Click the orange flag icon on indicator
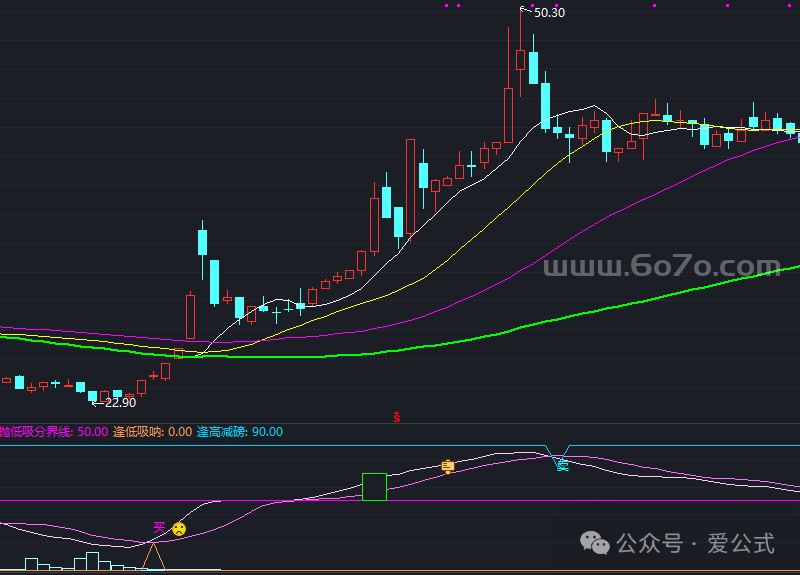Screen dimensions: 800x575 [x=448, y=466]
